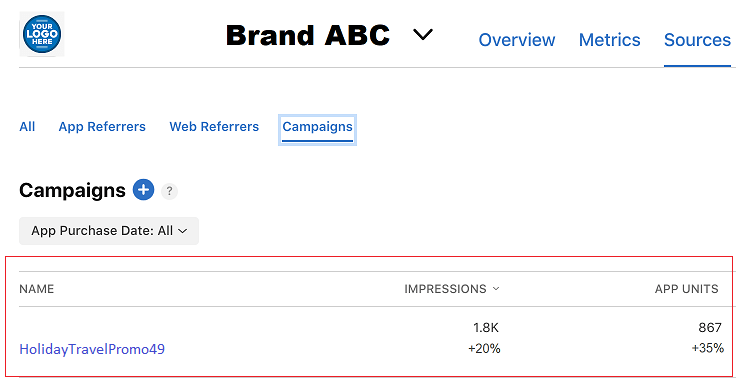Sort by the APP UNITS column header
The width and height of the screenshot is (736, 389).
pyautogui.click(x=687, y=289)
